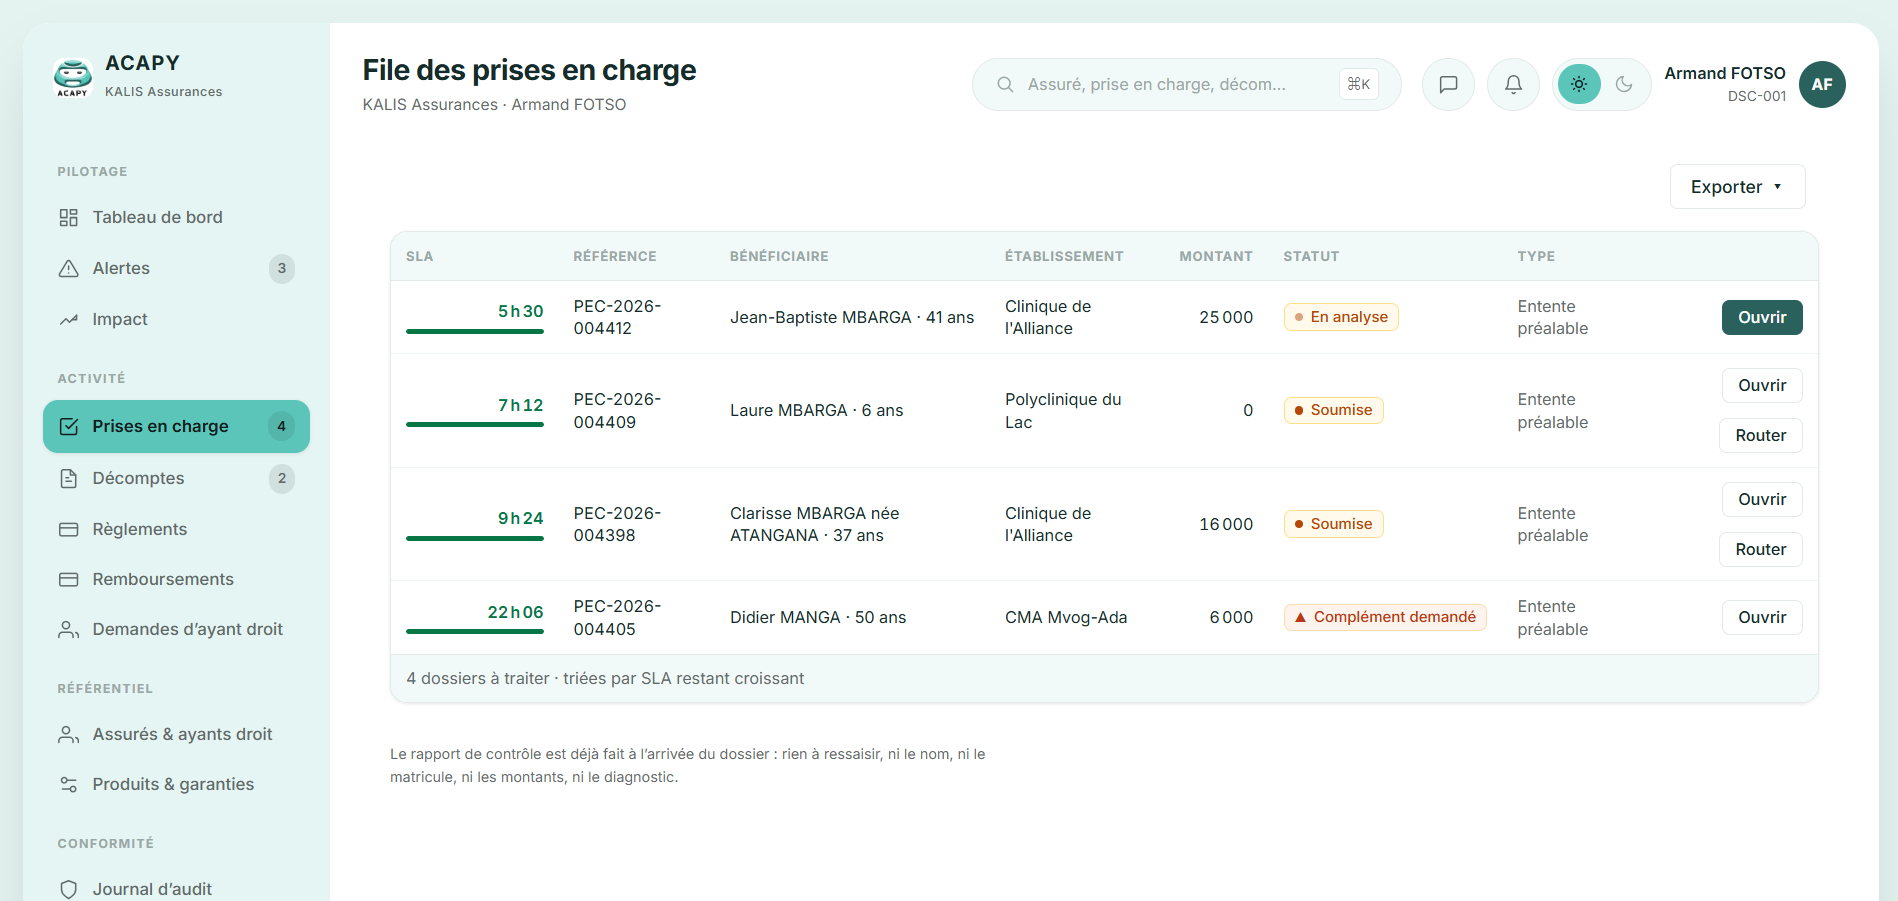Click the Journal d'audit shield icon
The image size is (1898, 901).
point(68,889)
